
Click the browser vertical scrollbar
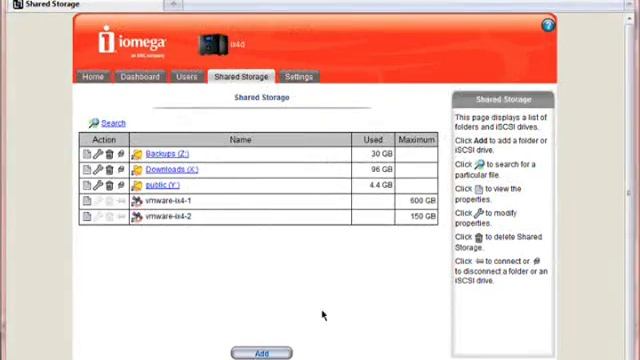tap(629, 188)
